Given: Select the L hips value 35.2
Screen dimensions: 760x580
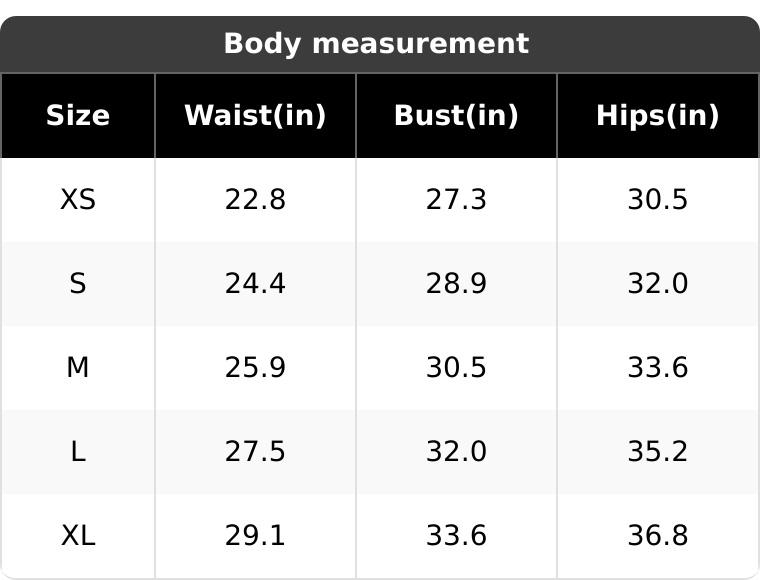Looking at the screenshot, I should (658, 452).
